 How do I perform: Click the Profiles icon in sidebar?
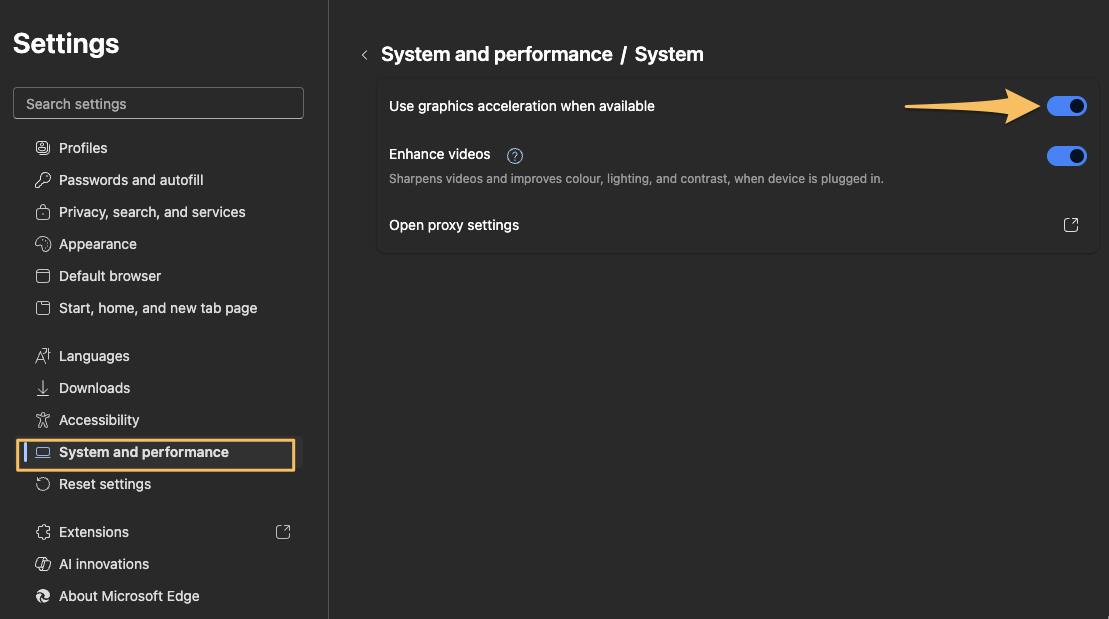click(x=42, y=148)
